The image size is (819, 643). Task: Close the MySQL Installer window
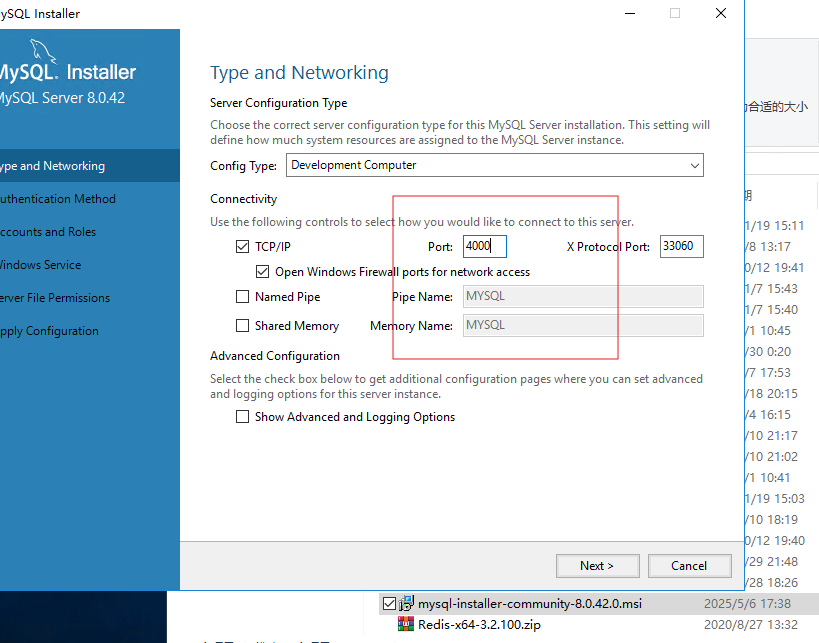(721, 13)
